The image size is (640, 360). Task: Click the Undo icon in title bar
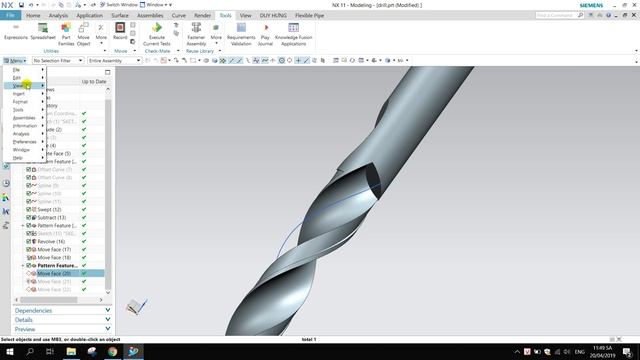[31, 5]
